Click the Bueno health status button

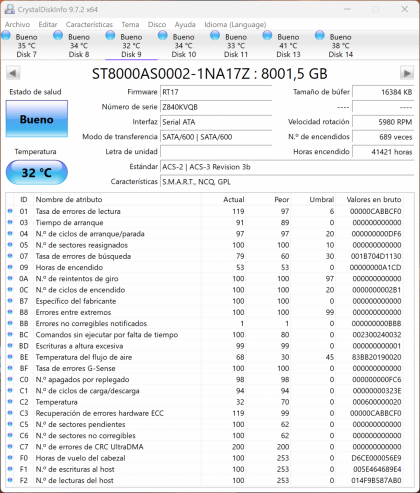(37, 119)
